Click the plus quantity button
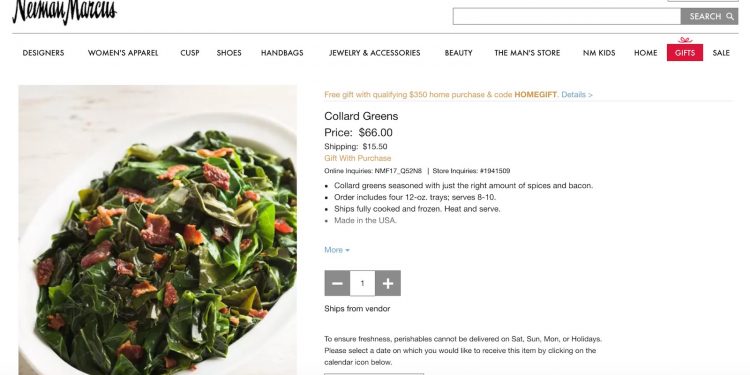This screenshot has height=375, width=750. pos(388,283)
